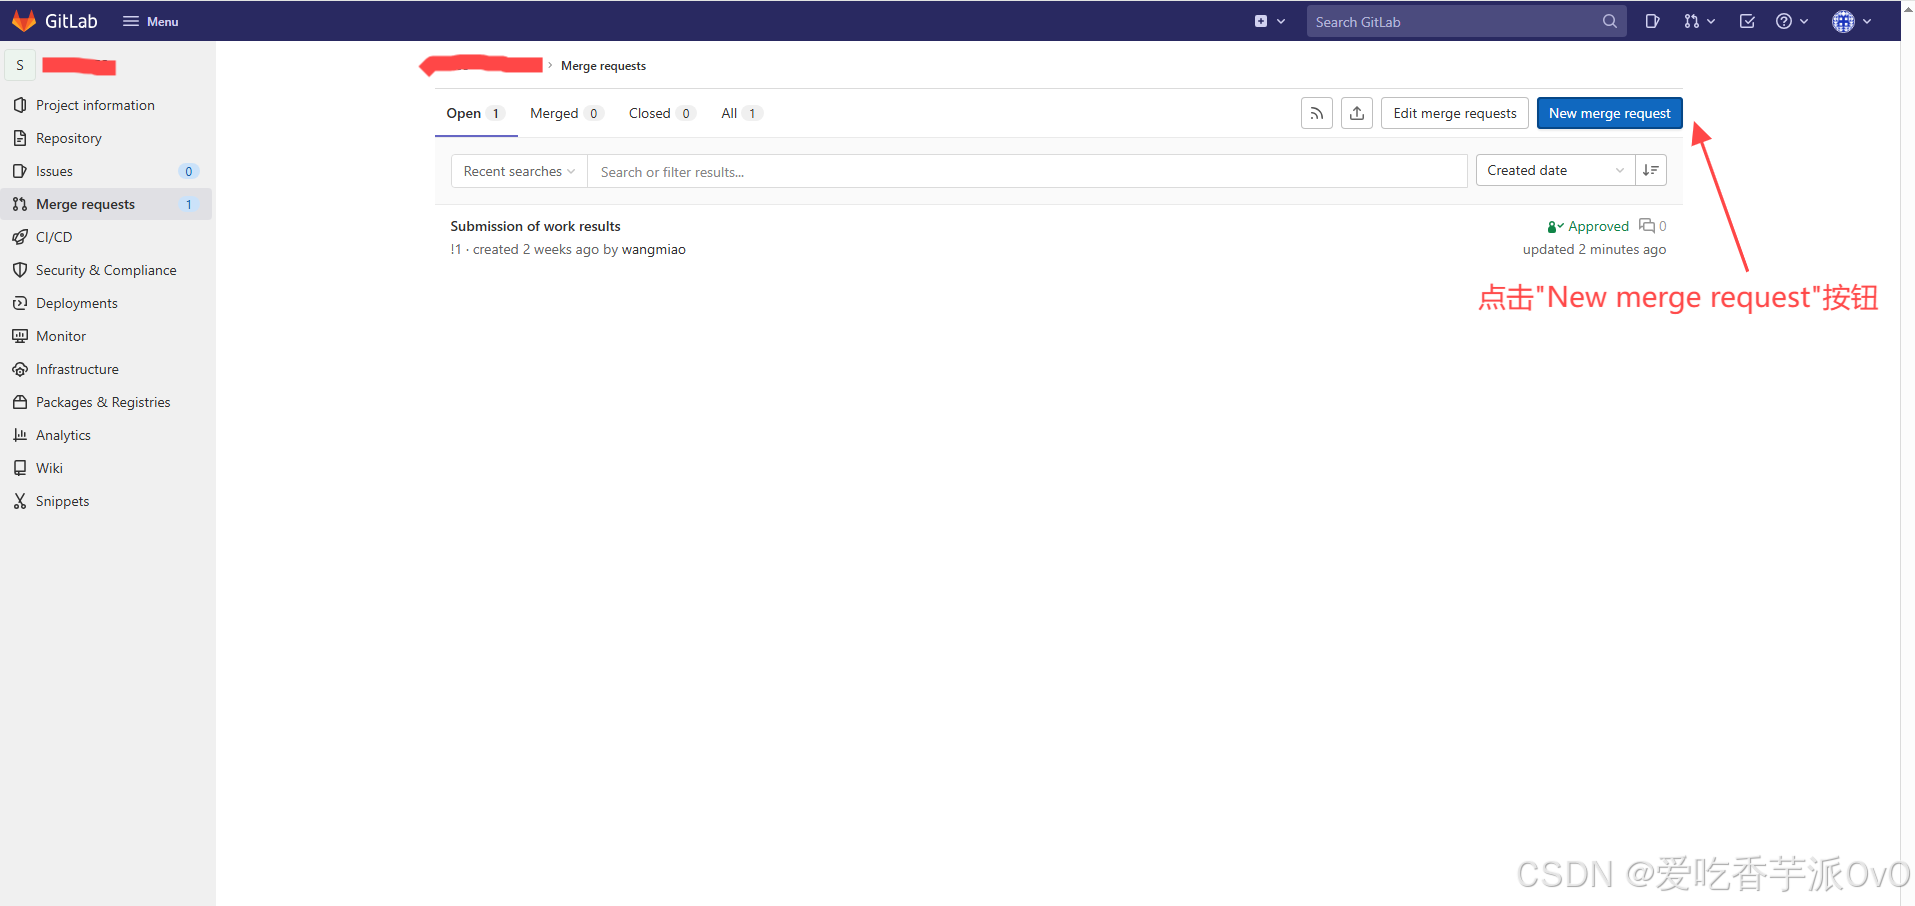Focus the Search or filter results field
Screen dimensions: 1915x906
point(1027,171)
